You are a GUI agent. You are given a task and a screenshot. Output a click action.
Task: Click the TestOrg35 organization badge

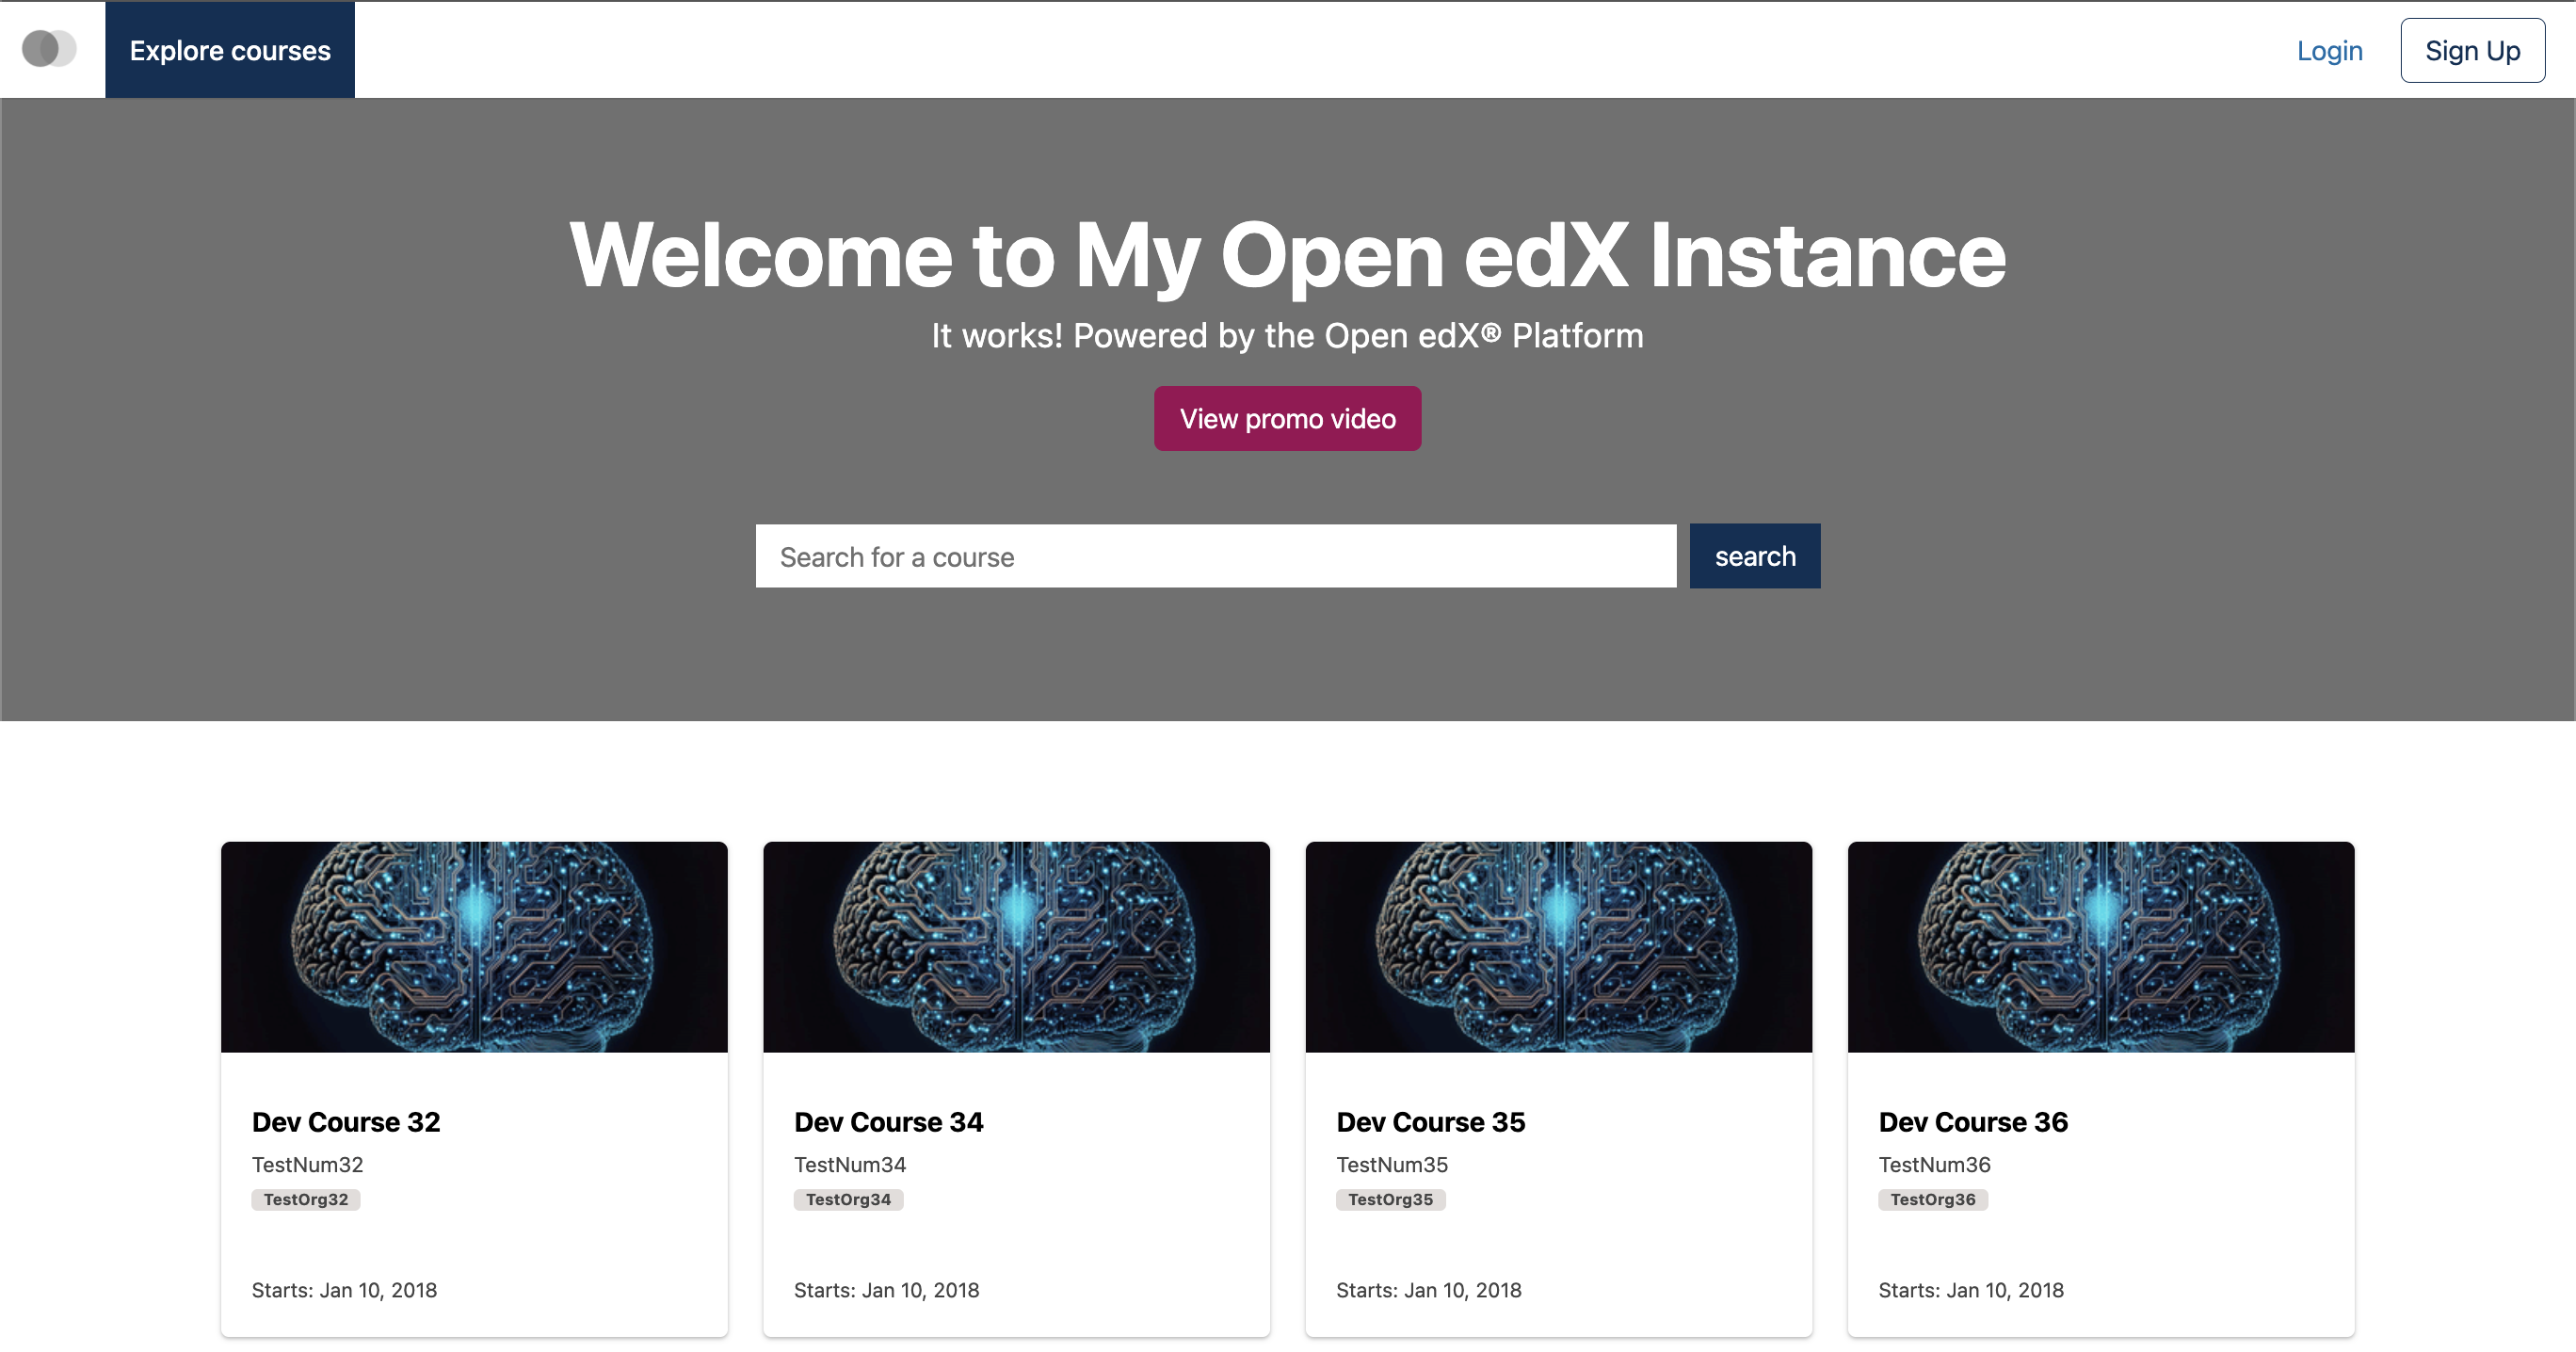(1390, 1199)
